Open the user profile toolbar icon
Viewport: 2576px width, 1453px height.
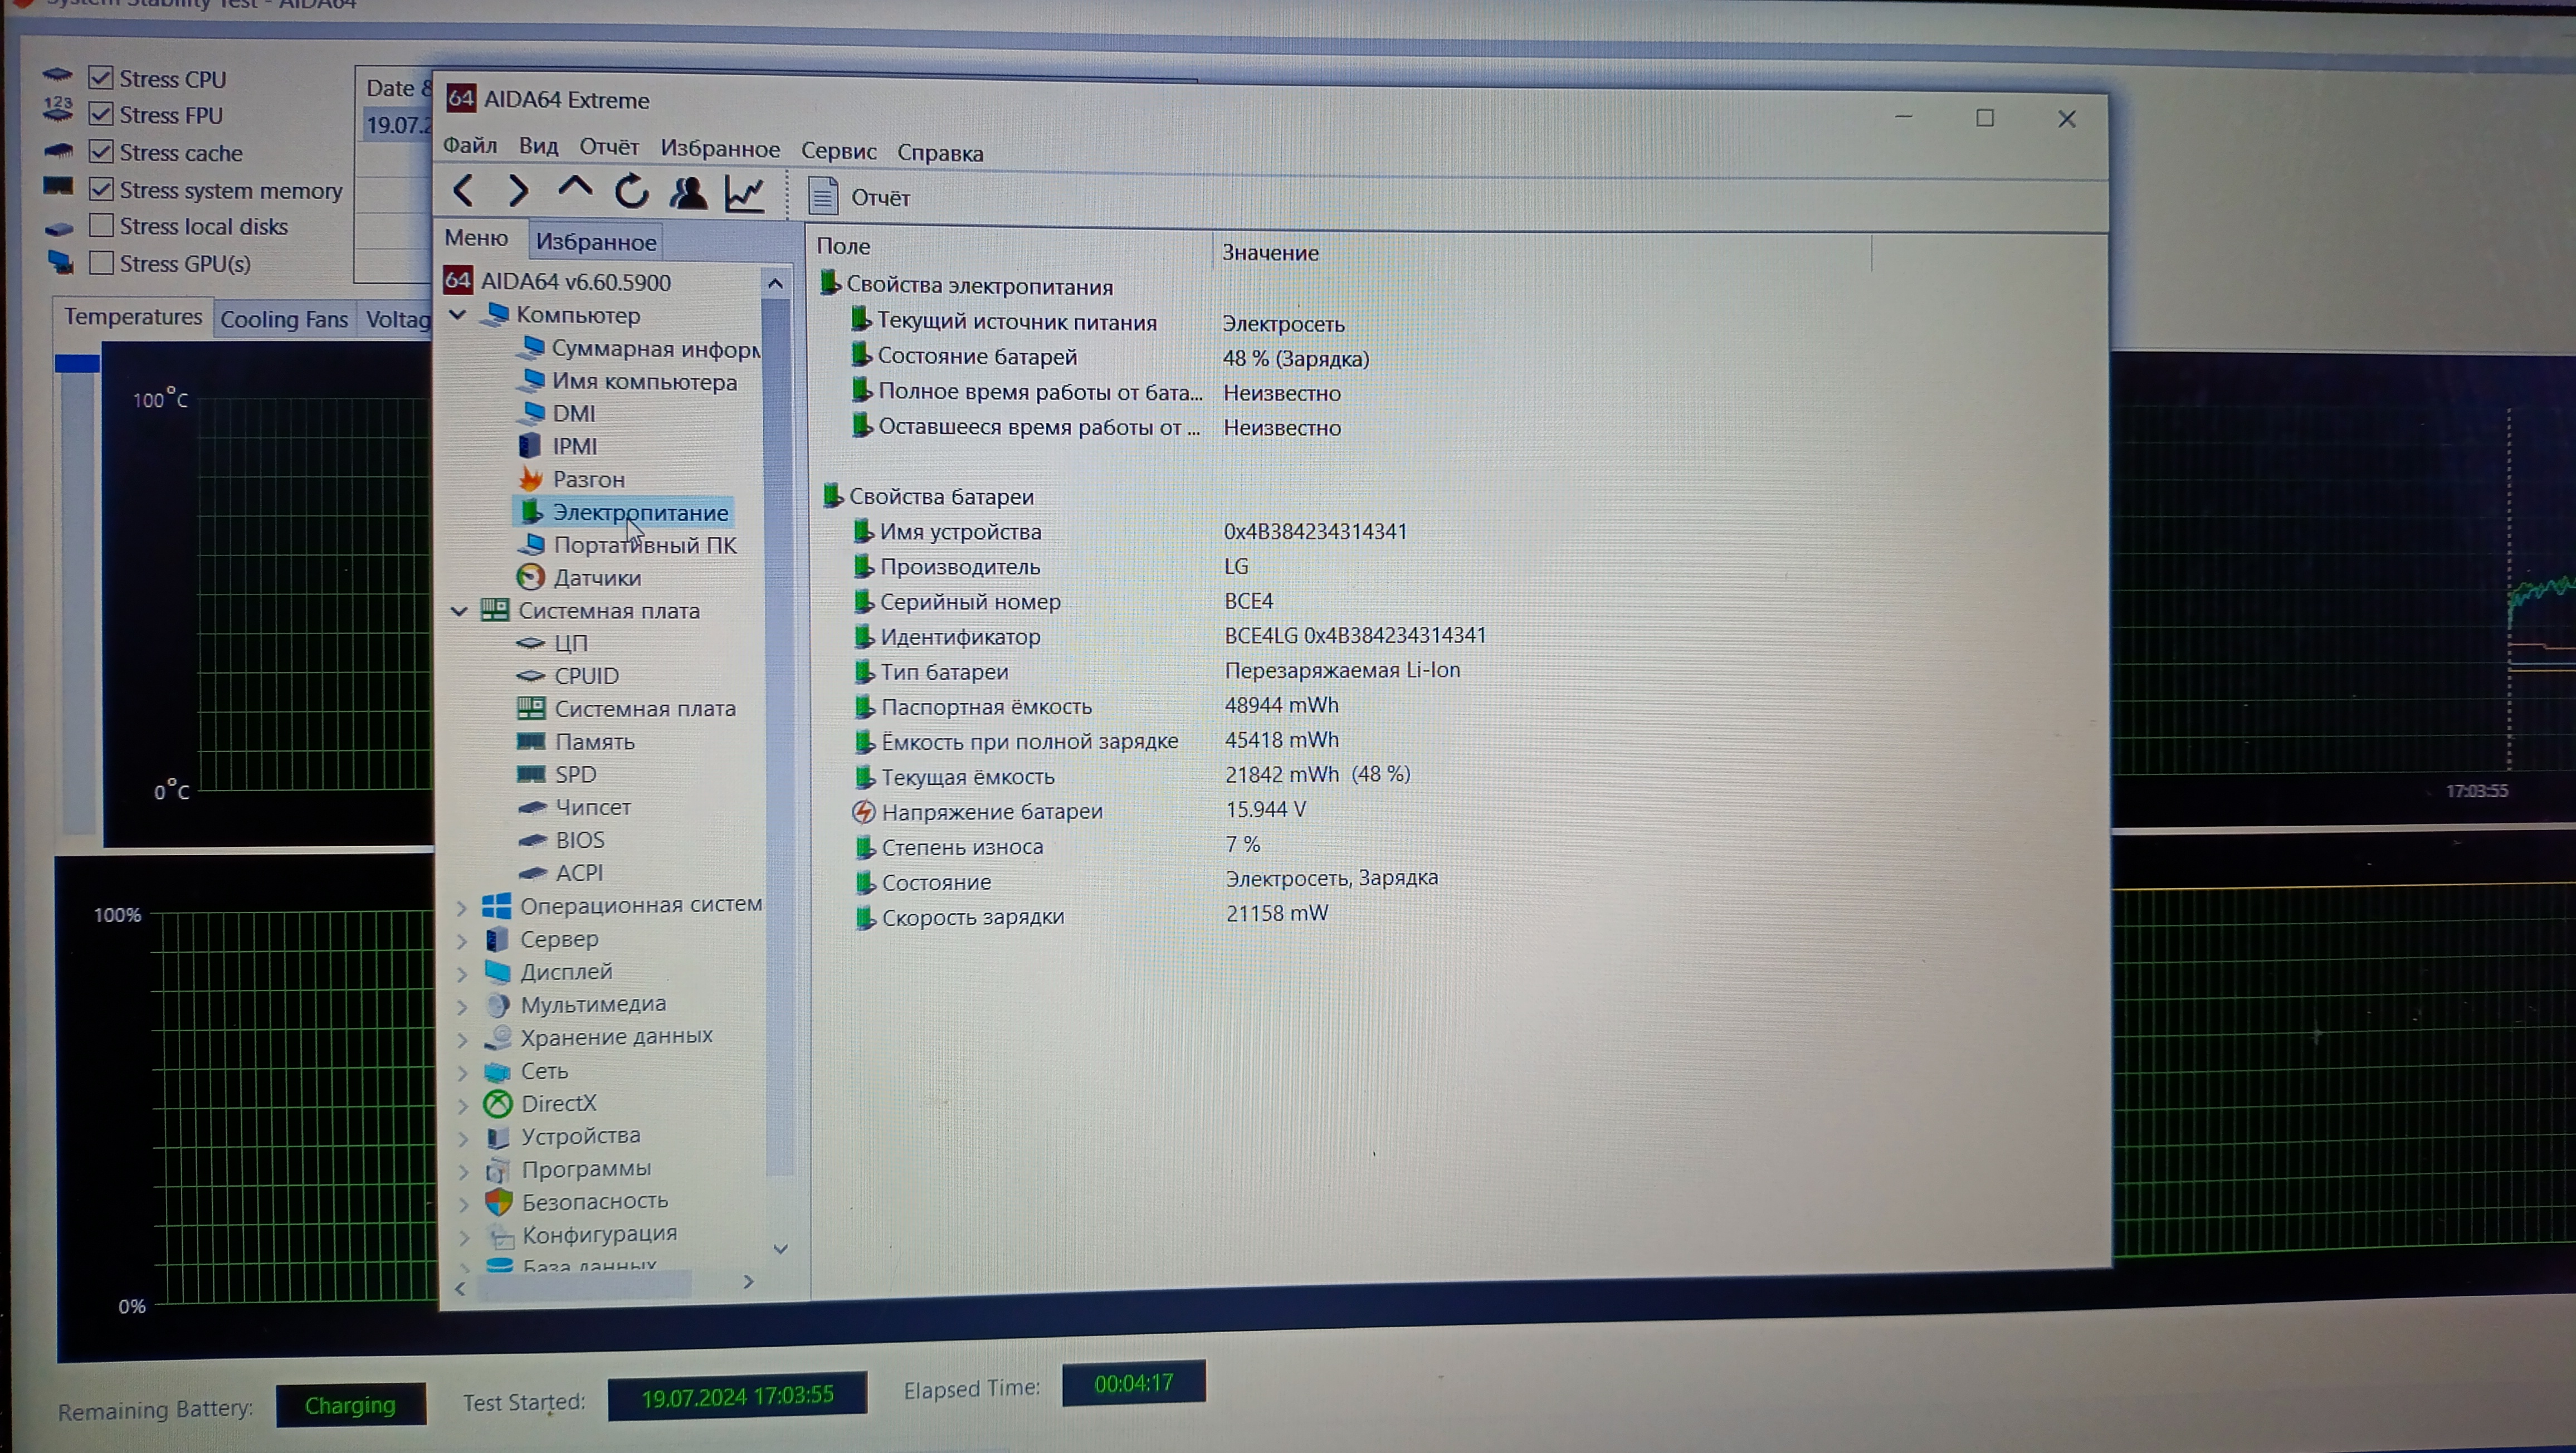click(x=688, y=192)
